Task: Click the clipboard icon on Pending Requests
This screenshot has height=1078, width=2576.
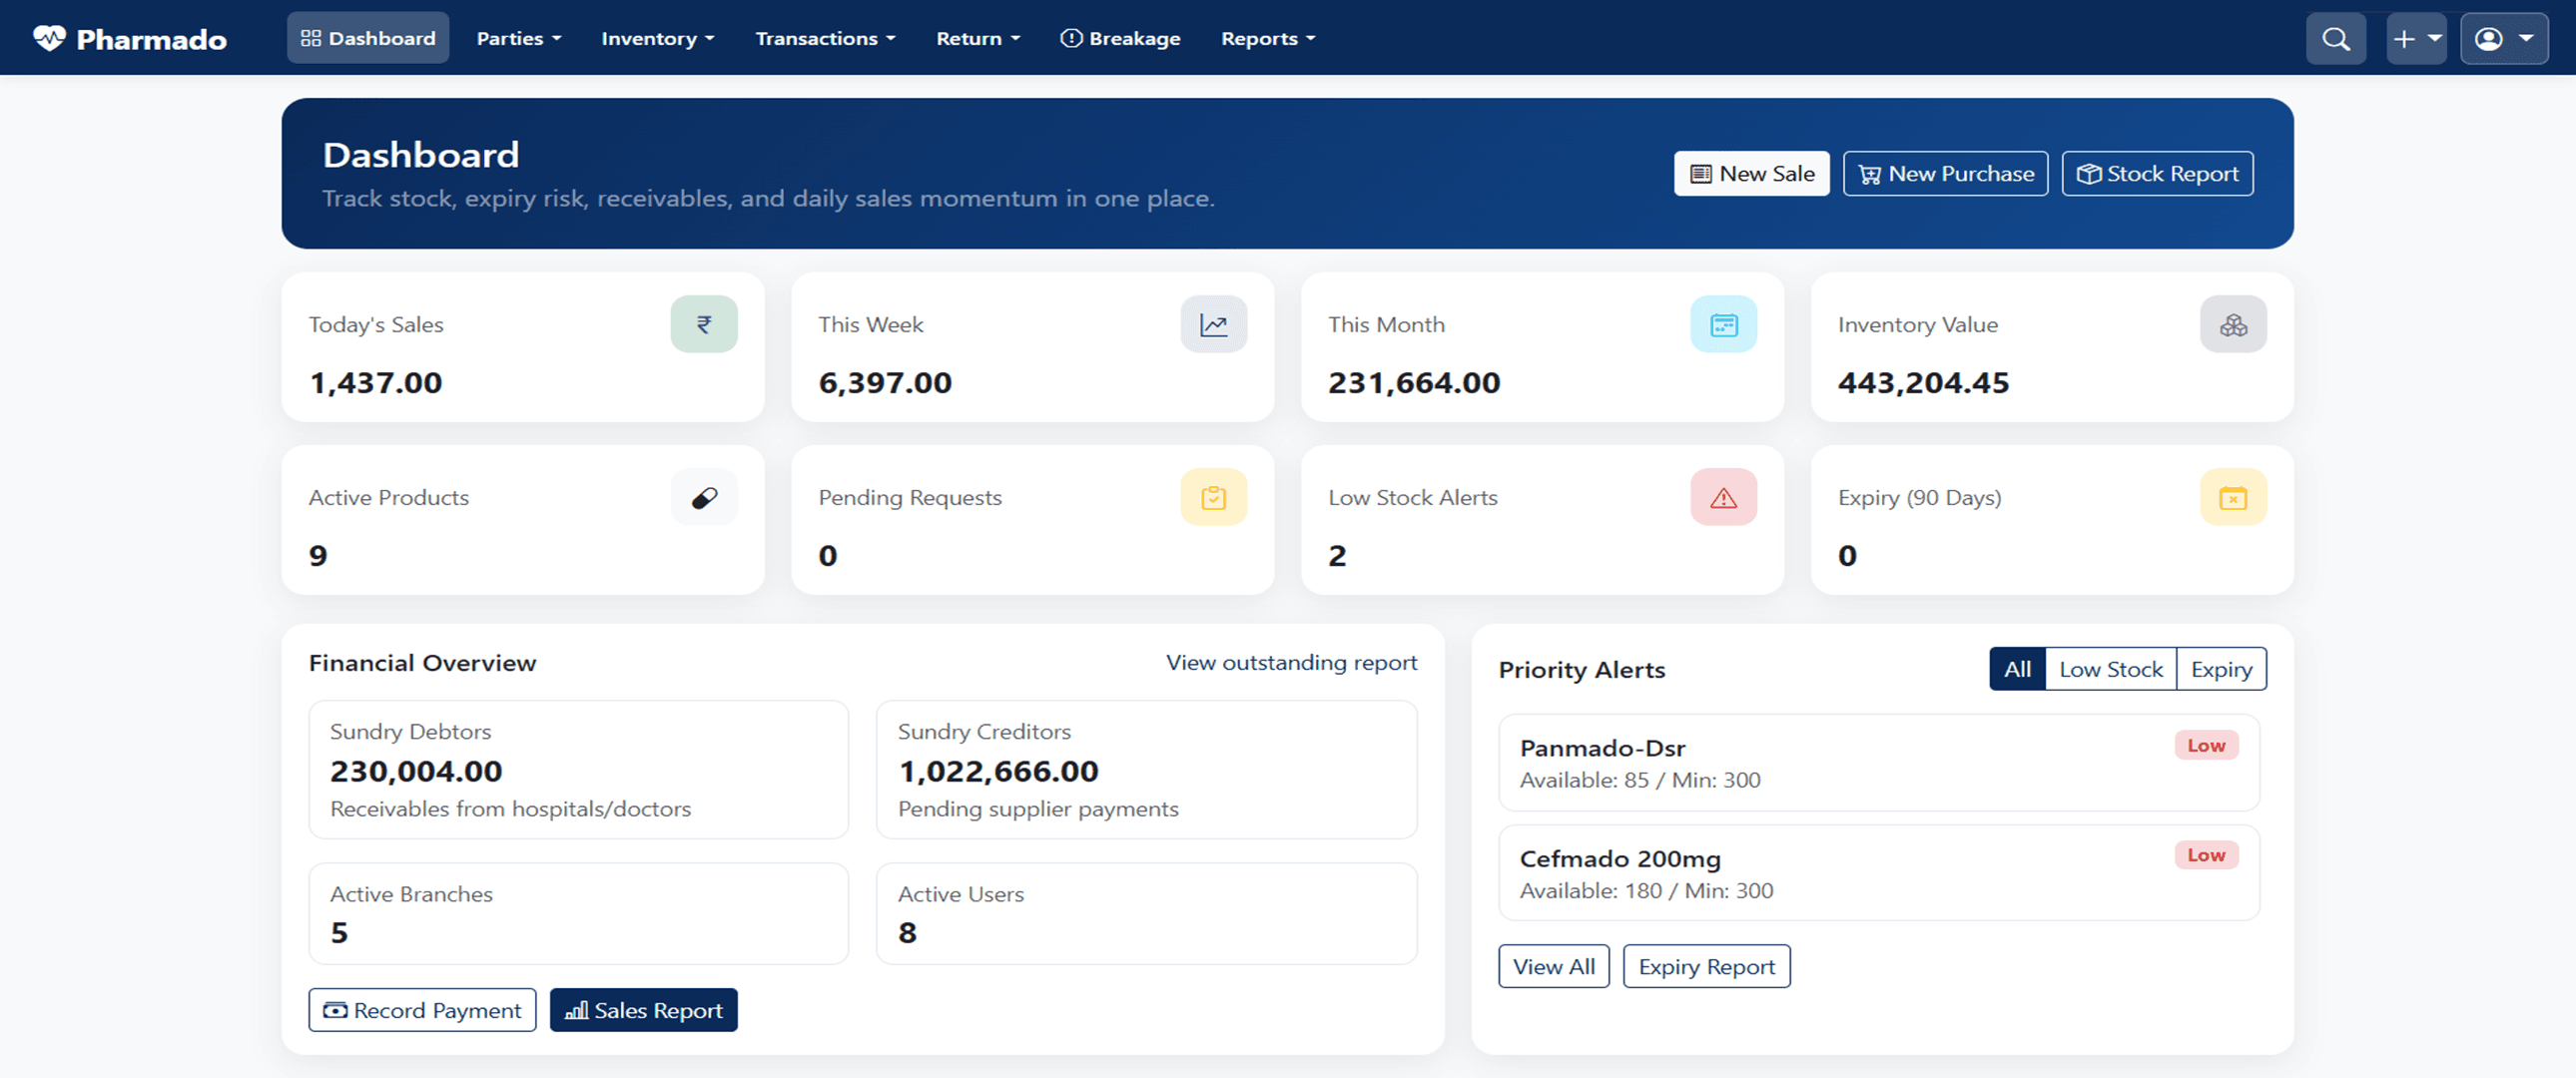Action: tap(1213, 497)
